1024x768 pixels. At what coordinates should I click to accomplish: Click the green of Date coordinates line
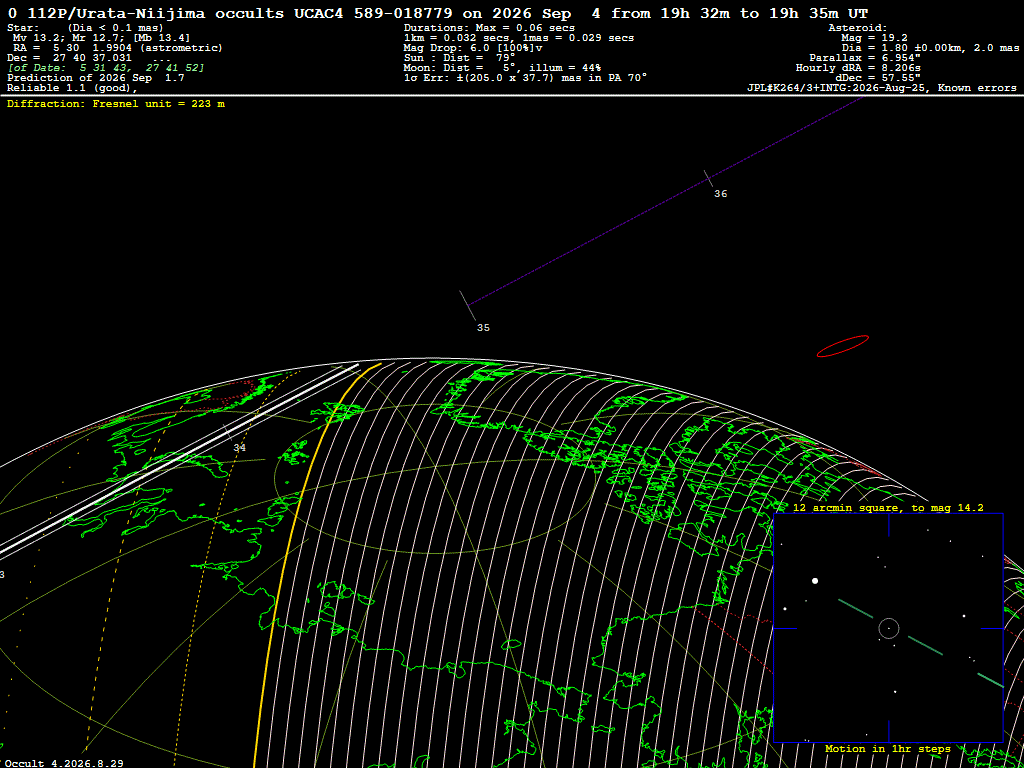(106, 68)
